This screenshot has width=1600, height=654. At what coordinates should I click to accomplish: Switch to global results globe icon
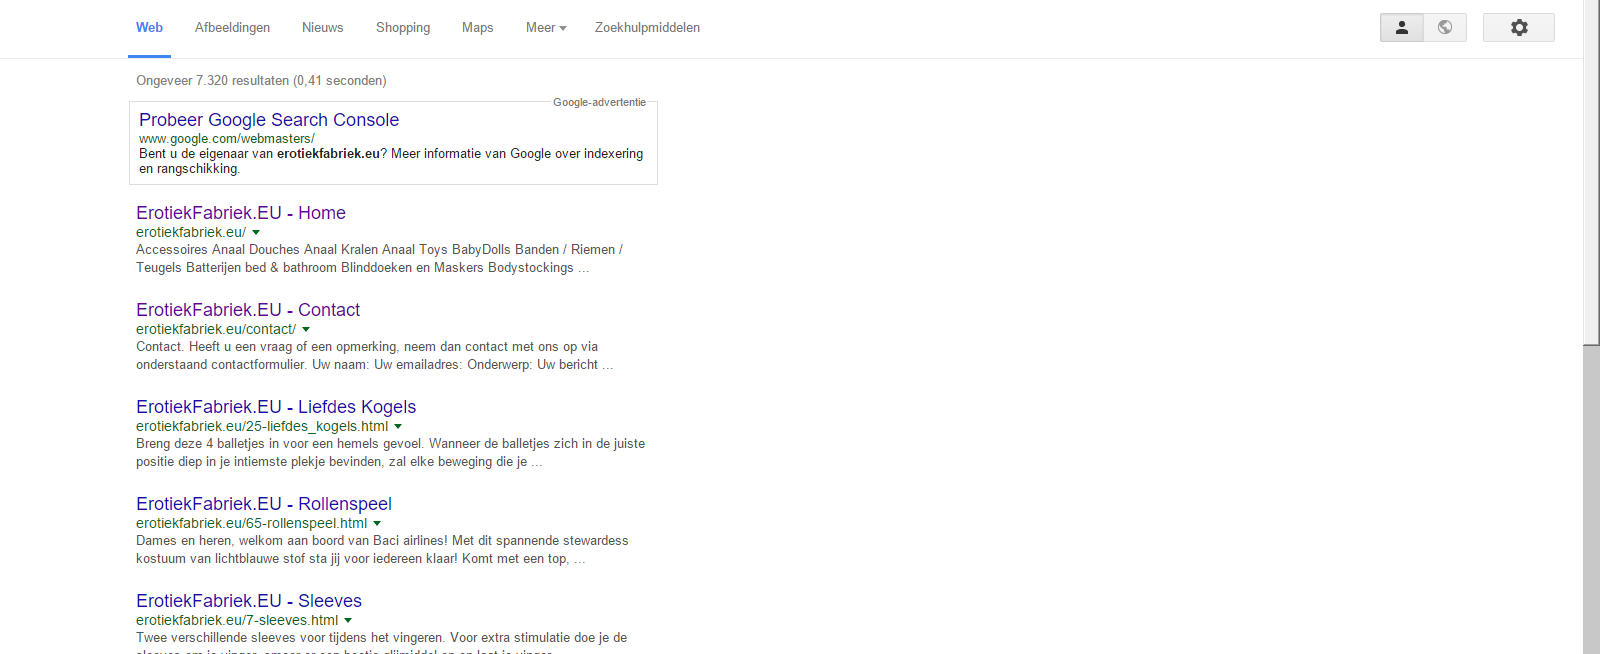(x=1445, y=28)
